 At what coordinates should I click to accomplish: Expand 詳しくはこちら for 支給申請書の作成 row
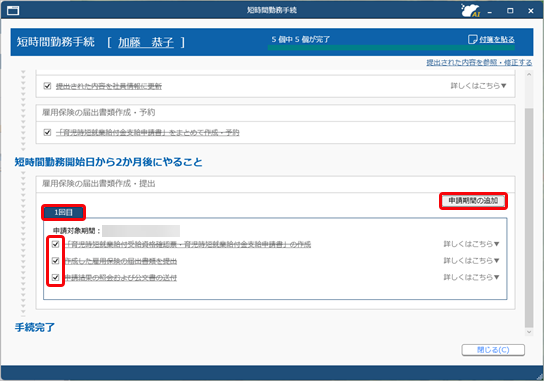click(471, 244)
